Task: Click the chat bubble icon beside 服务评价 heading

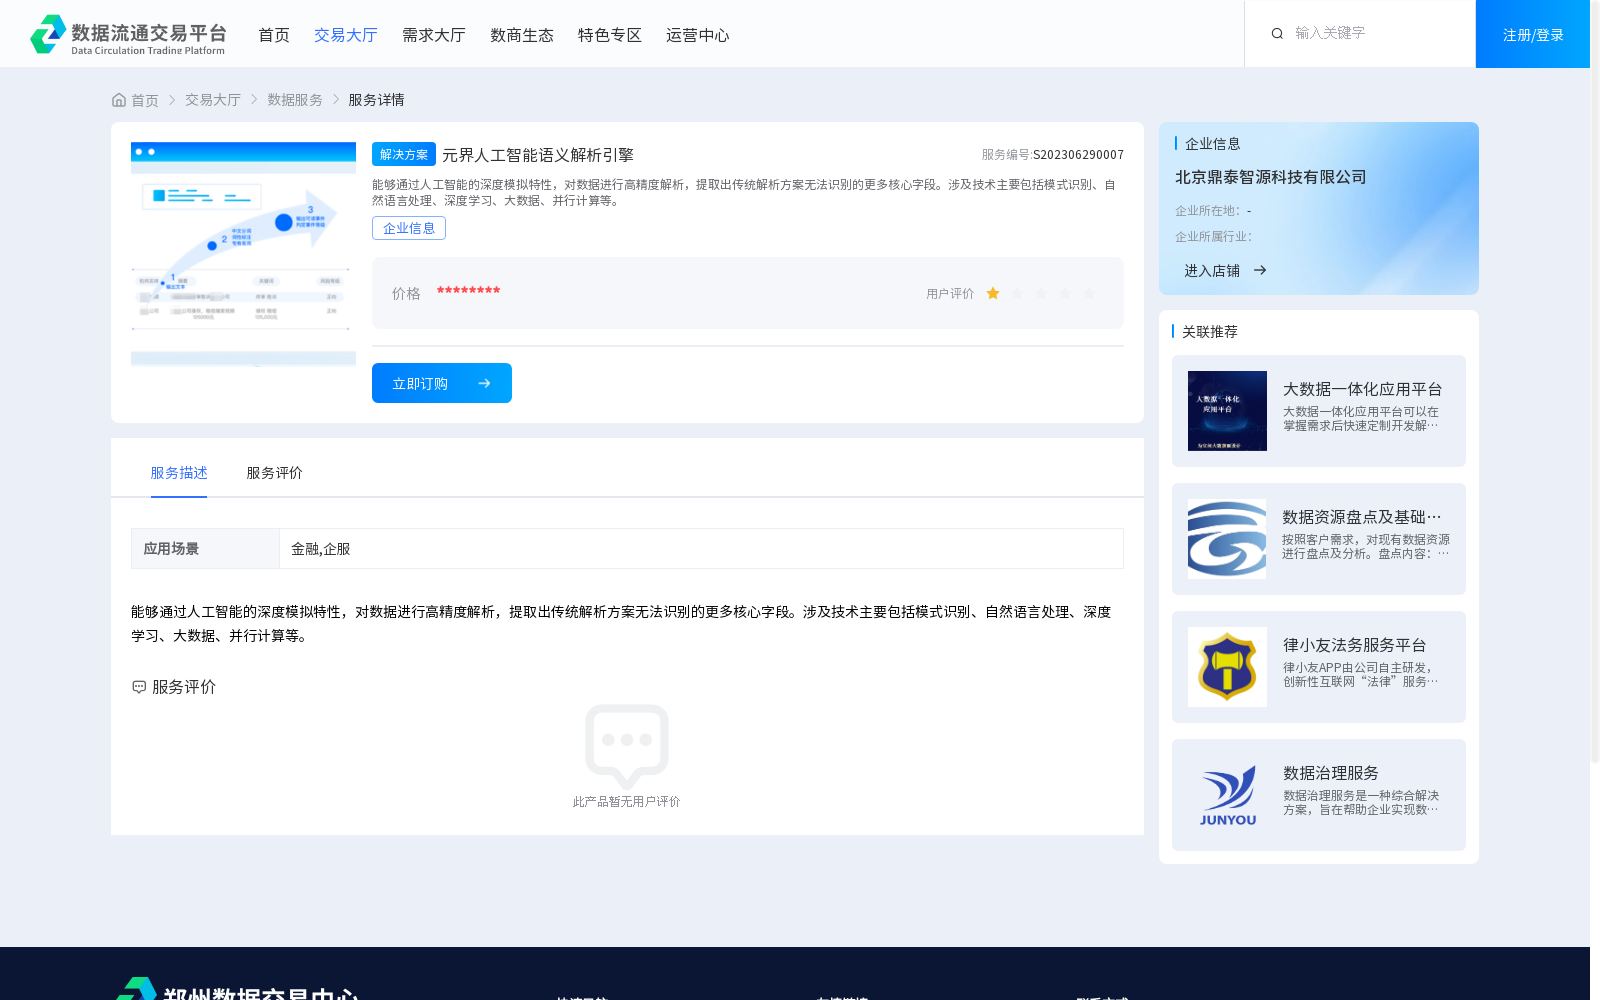Action: pos(139,687)
